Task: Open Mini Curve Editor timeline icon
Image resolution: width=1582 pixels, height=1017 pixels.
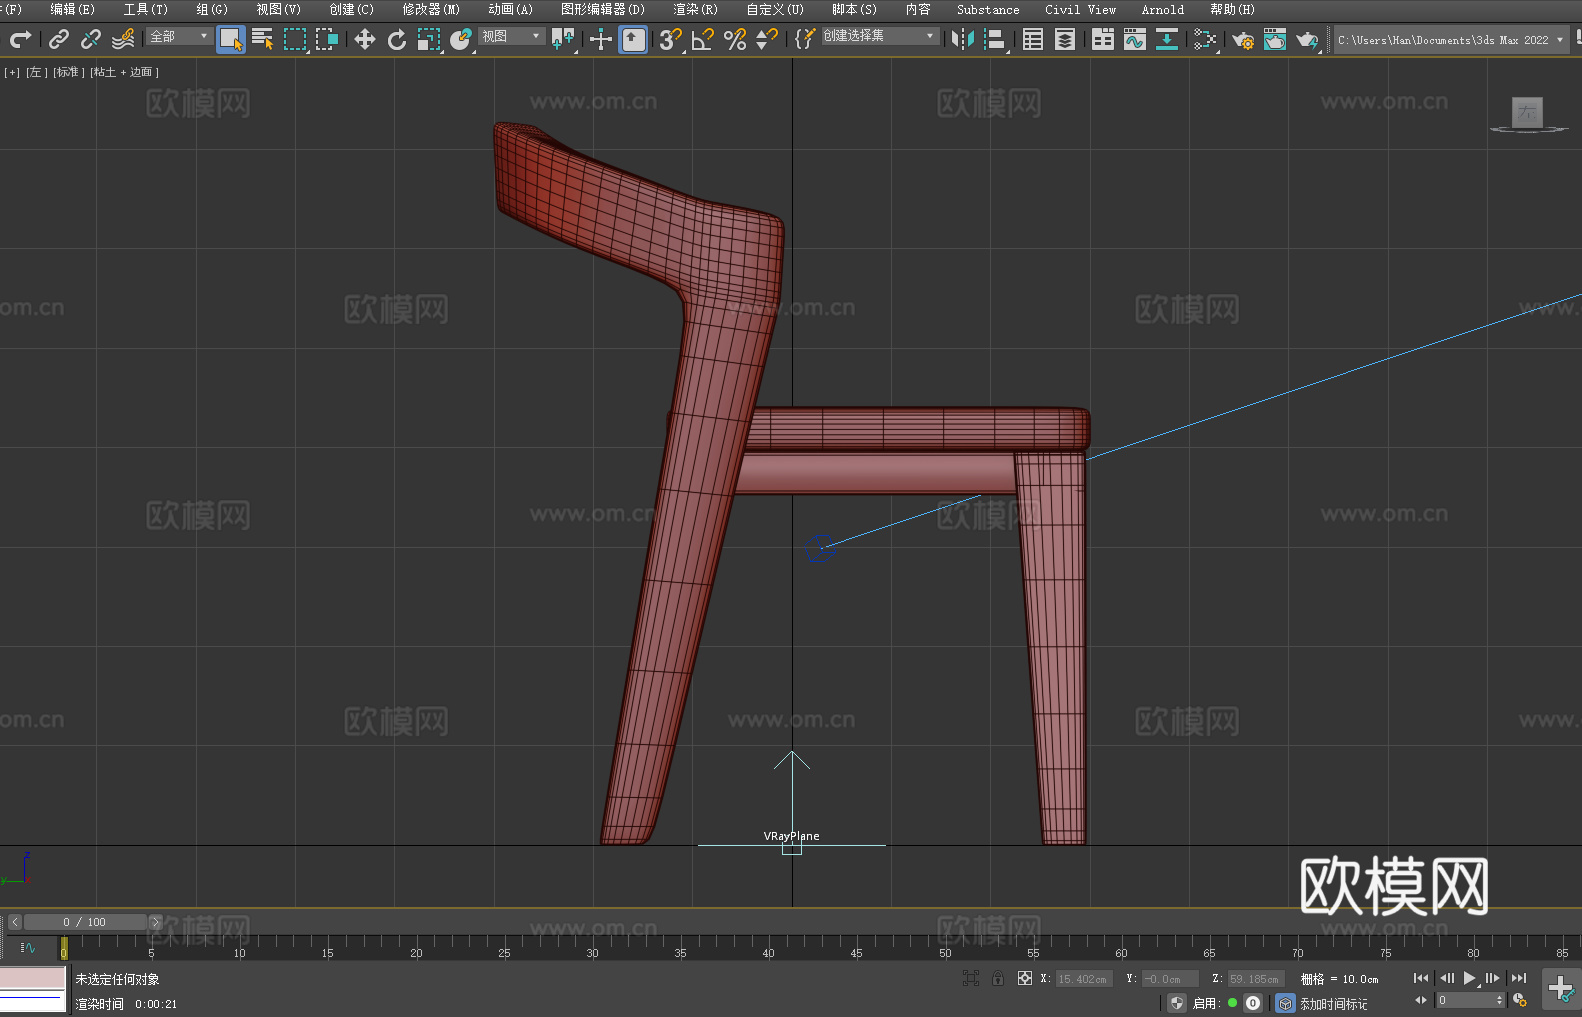Action: 28,947
